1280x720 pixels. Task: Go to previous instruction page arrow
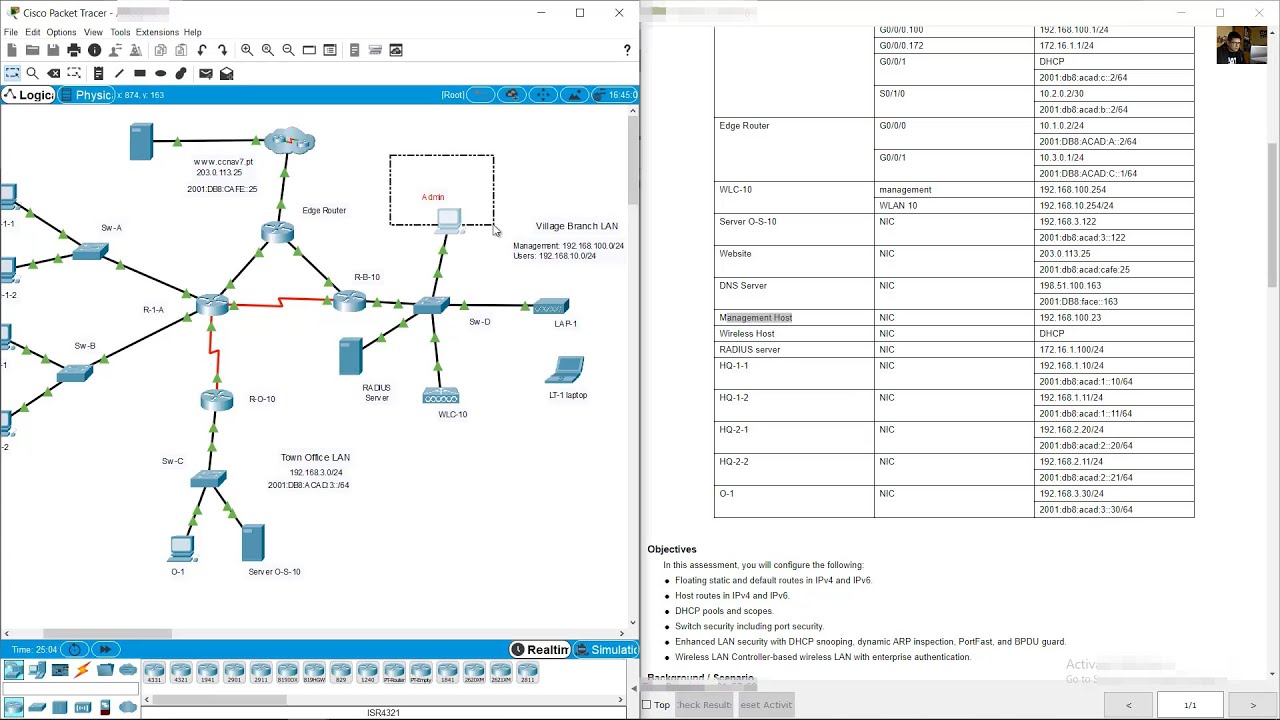click(1128, 705)
